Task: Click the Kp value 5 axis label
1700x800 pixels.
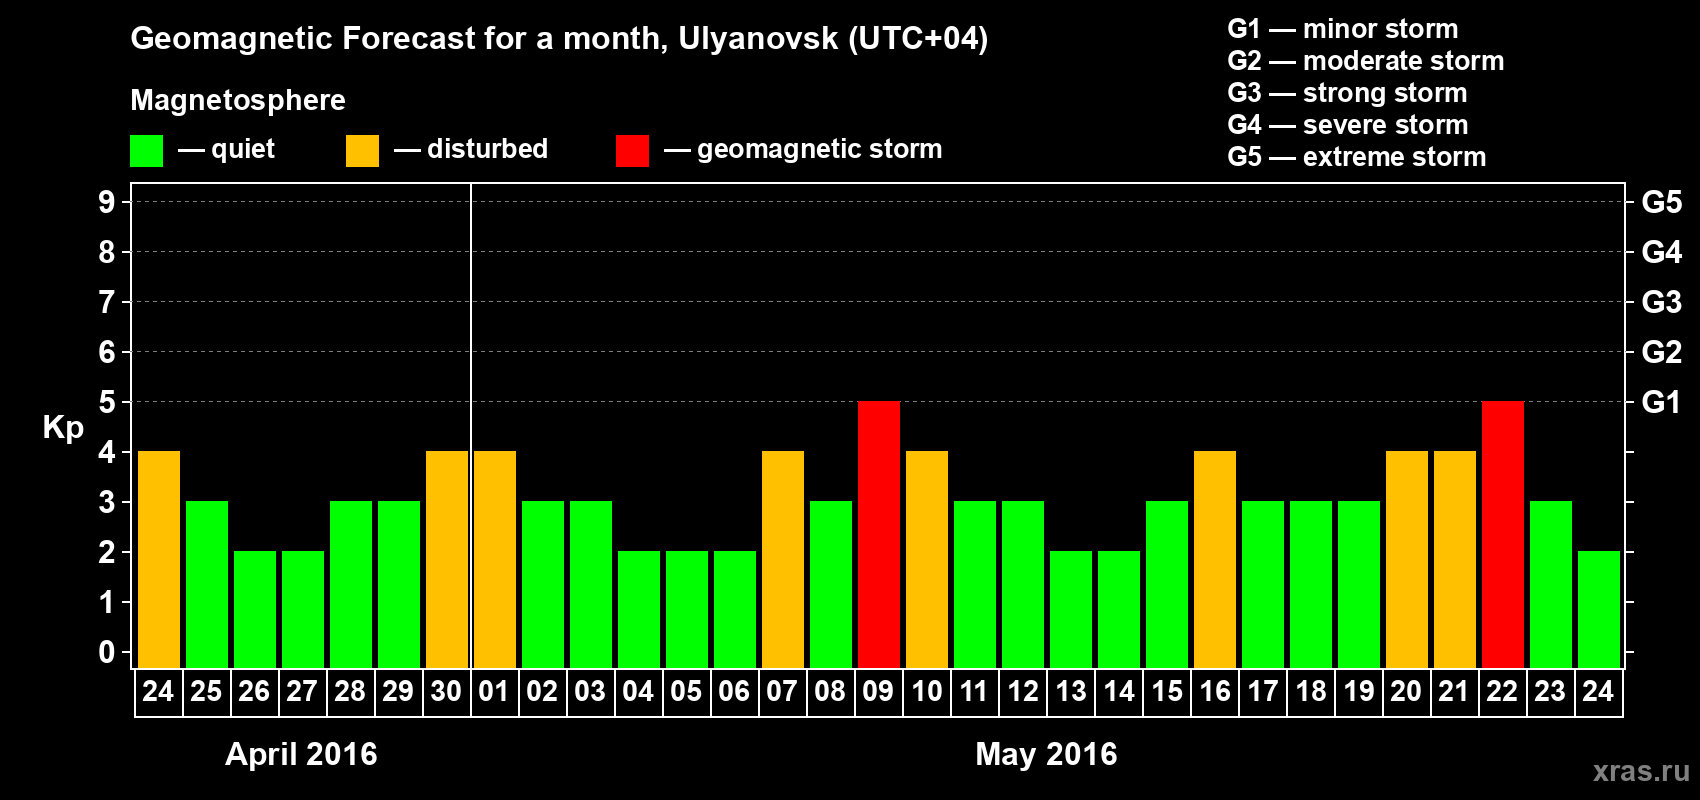Action: [x=107, y=402]
